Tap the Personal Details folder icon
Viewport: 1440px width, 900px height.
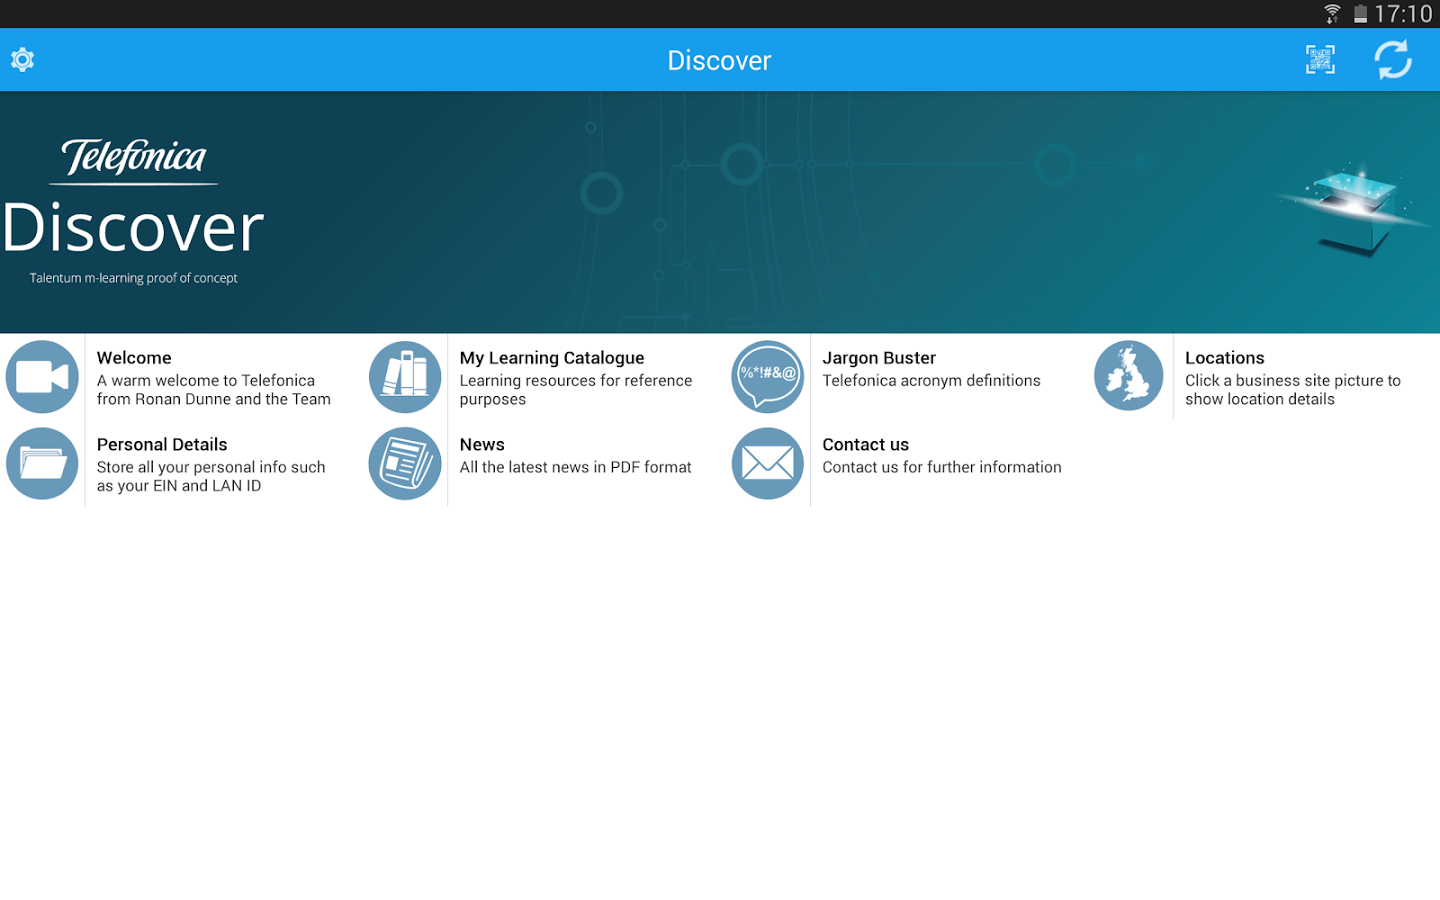[x=42, y=464]
